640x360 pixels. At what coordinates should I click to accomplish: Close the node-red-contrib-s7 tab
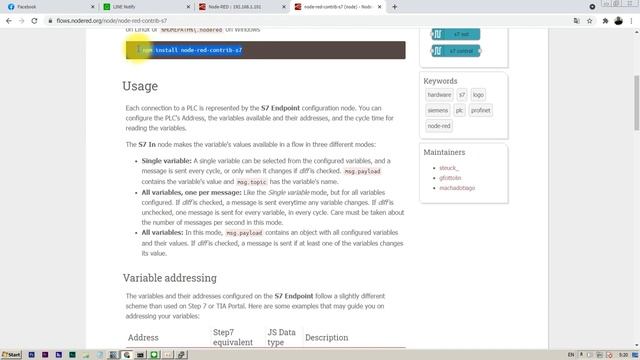[379, 7]
